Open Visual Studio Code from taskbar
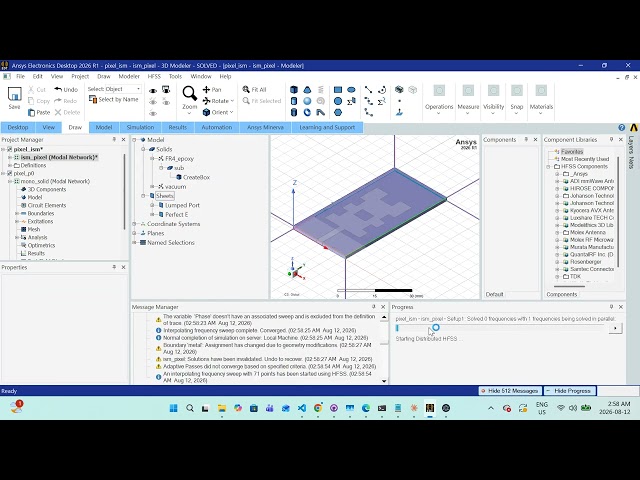The width and height of the screenshot is (640, 480). click(x=302, y=408)
